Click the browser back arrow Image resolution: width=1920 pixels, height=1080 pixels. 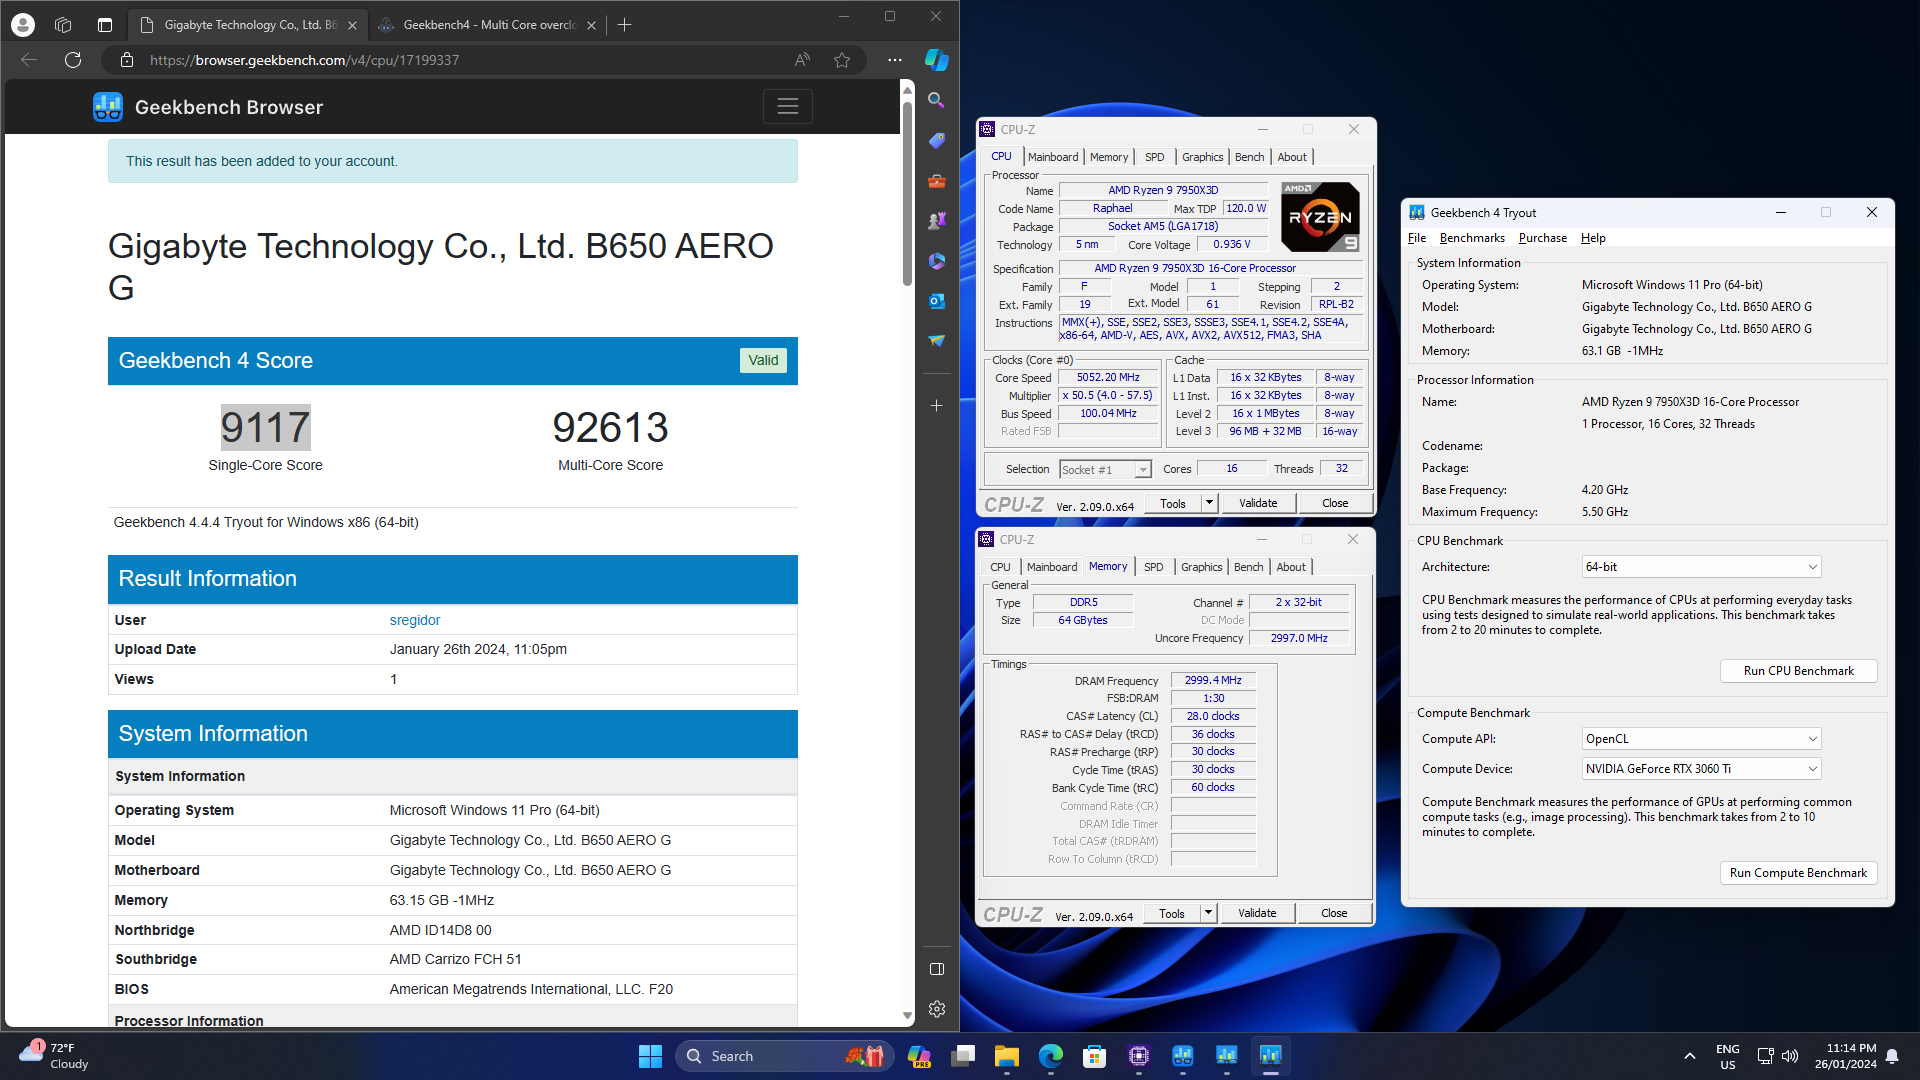pos(29,60)
